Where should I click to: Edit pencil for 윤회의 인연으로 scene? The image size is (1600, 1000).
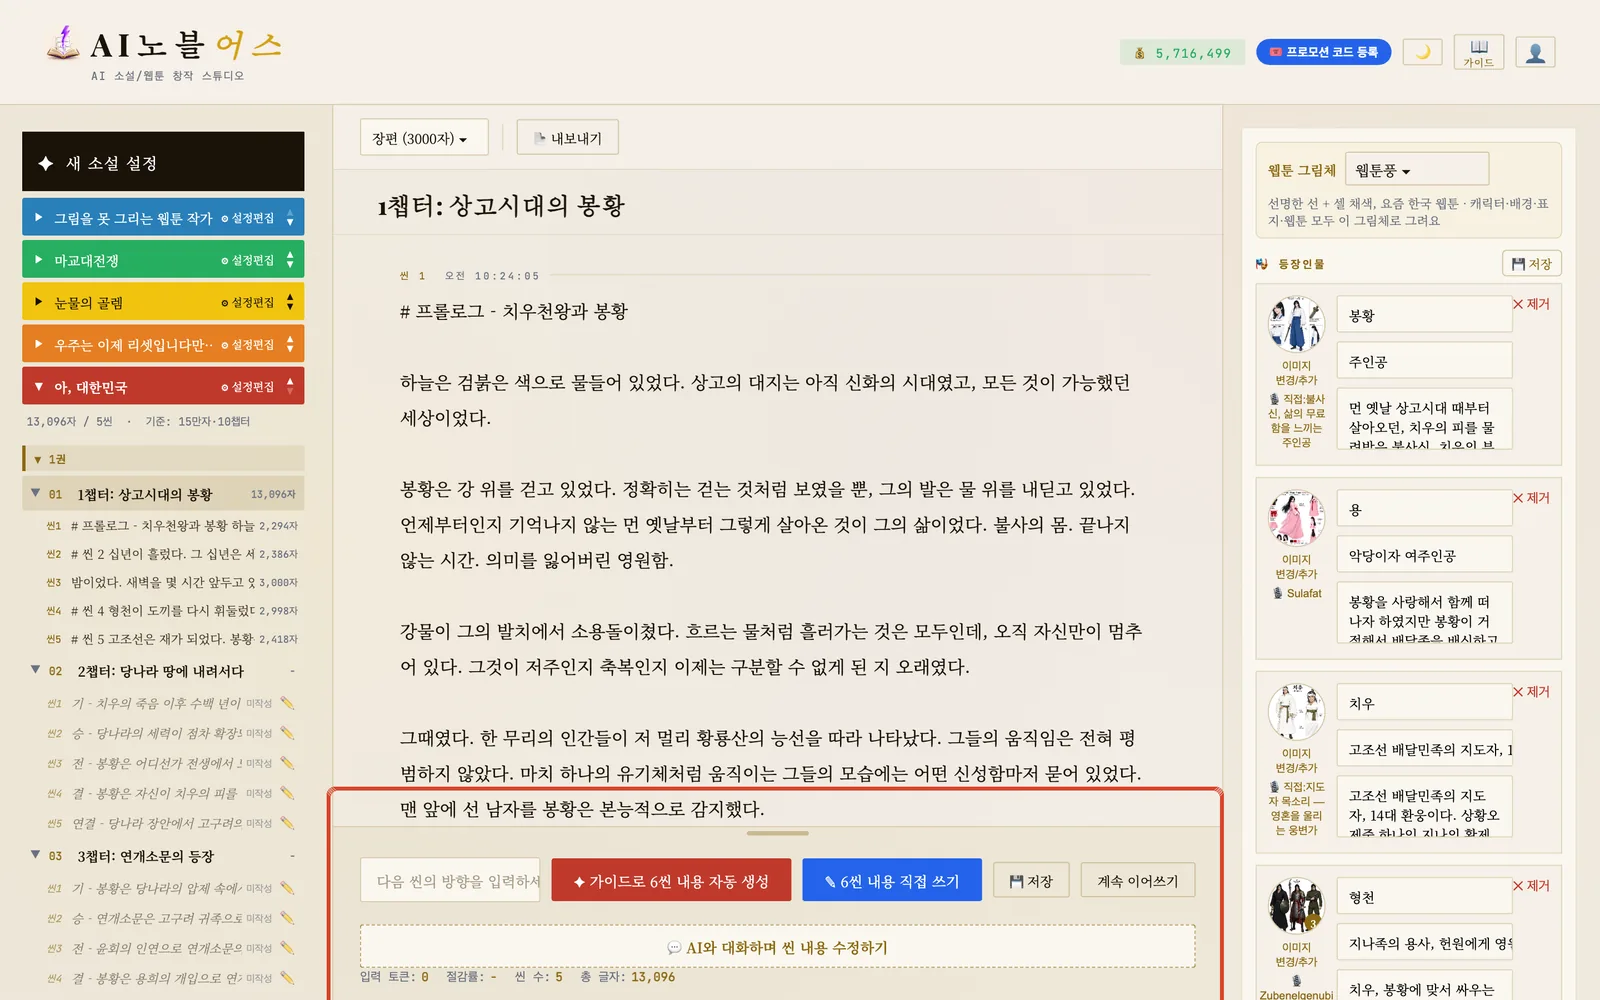[x=288, y=948]
